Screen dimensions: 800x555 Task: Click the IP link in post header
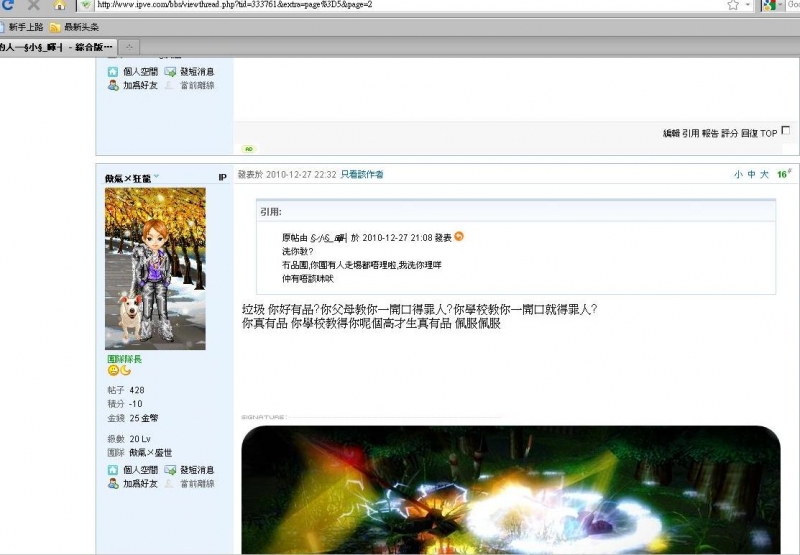click(222, 178)
